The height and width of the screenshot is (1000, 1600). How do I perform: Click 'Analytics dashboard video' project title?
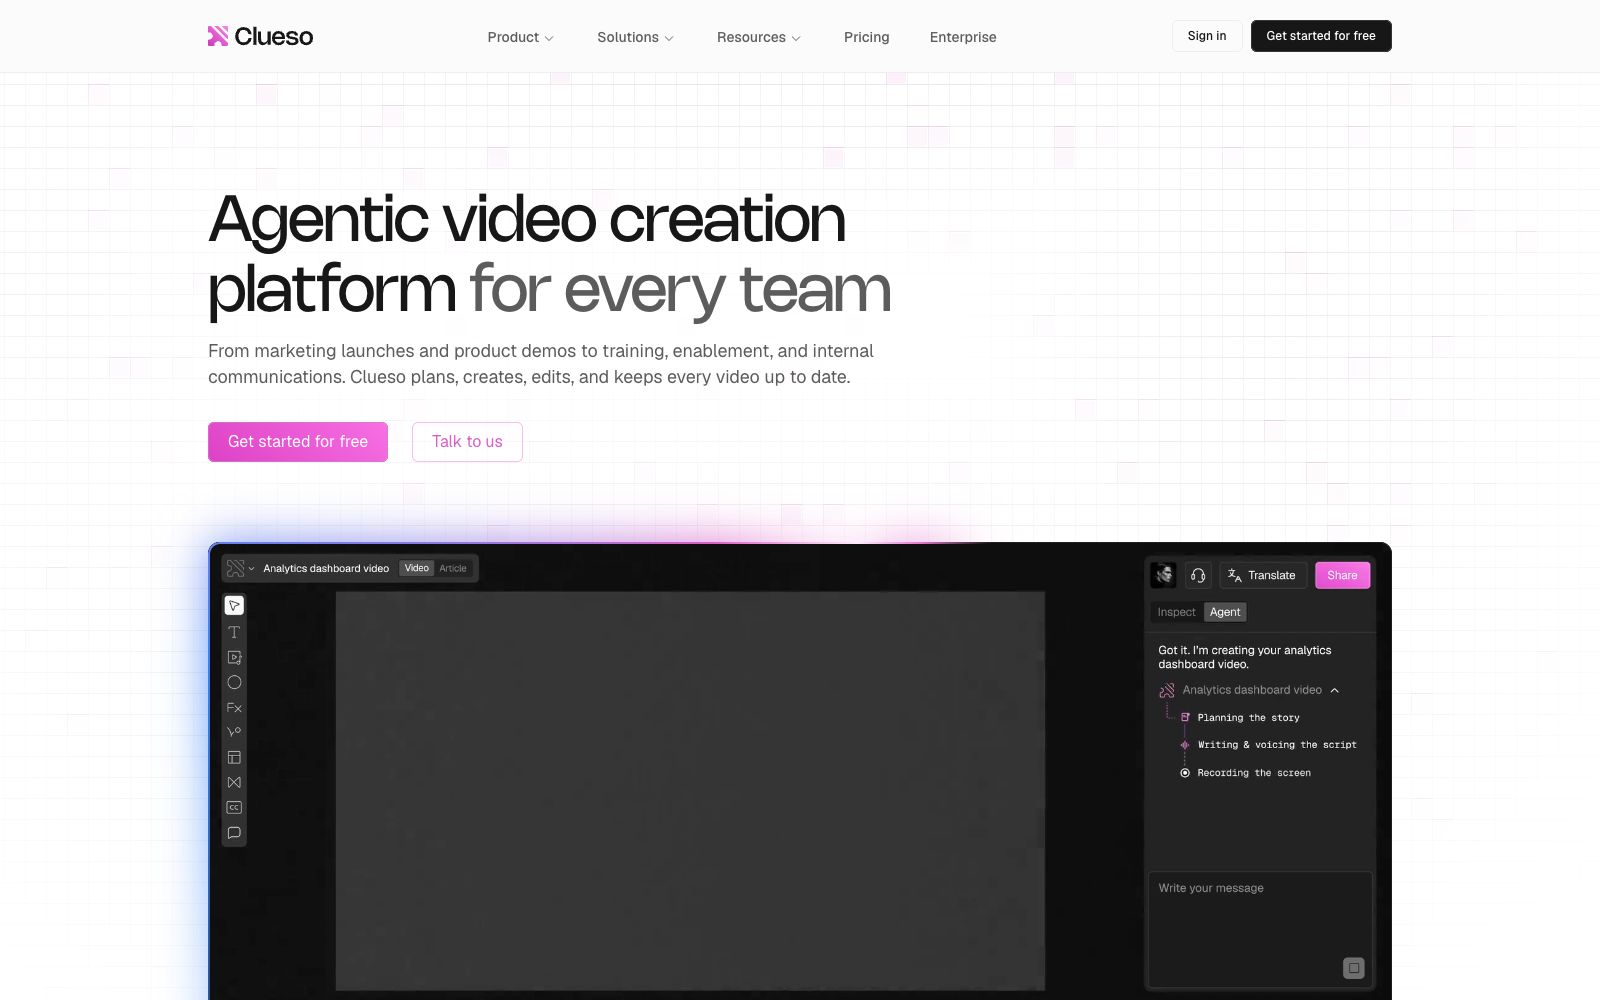tap(326, 568)
